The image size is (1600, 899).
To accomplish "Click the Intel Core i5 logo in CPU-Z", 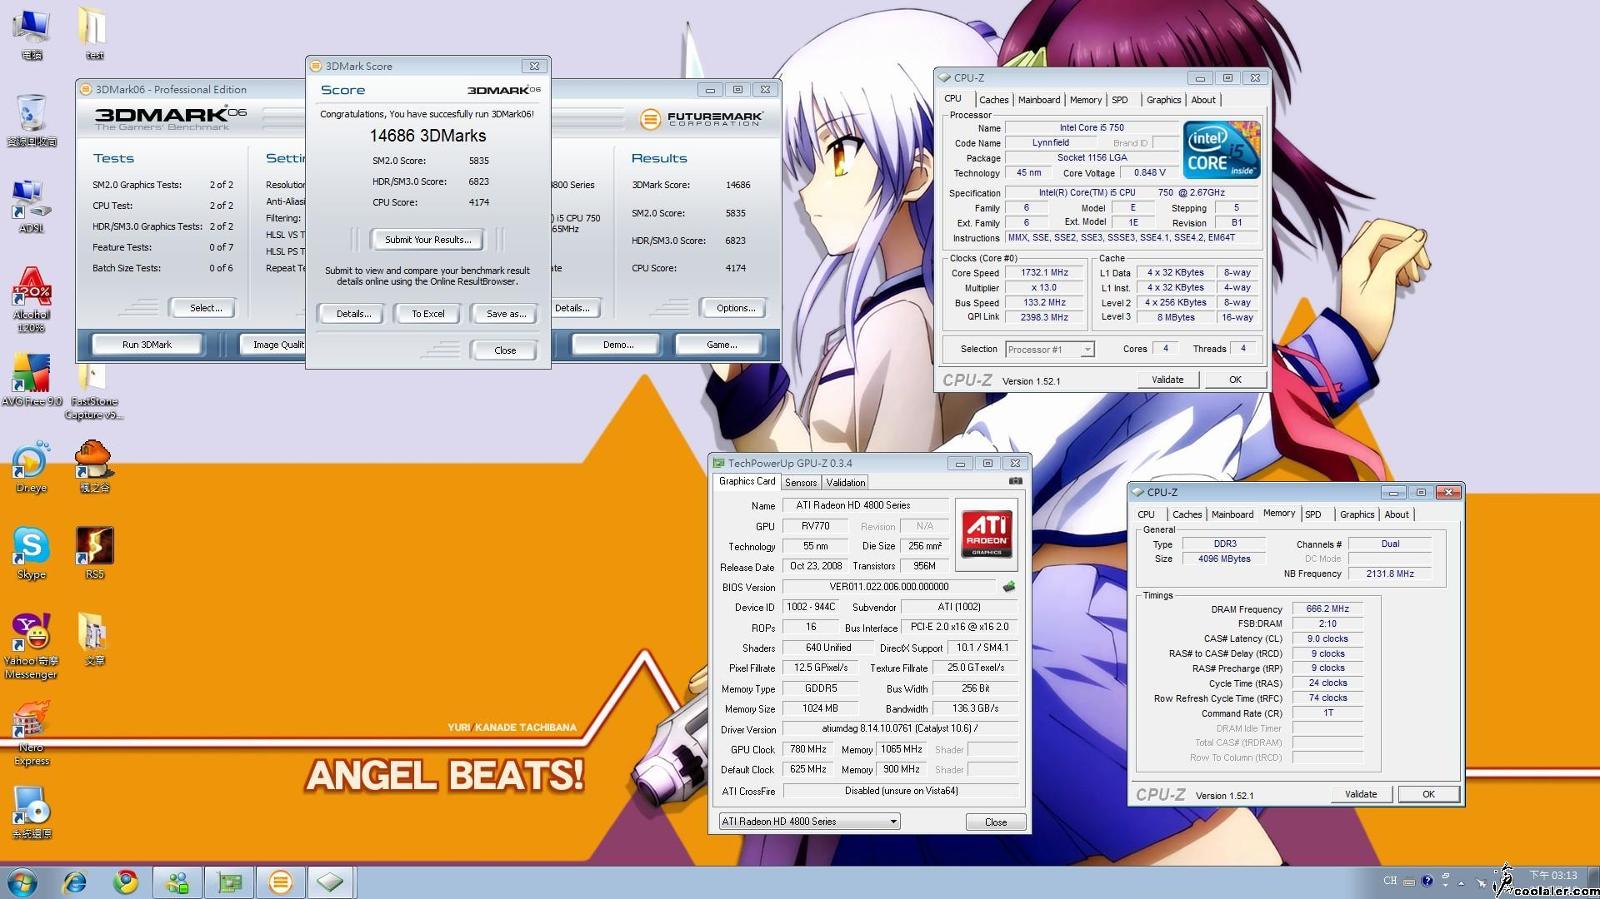I will [1221, 150].
